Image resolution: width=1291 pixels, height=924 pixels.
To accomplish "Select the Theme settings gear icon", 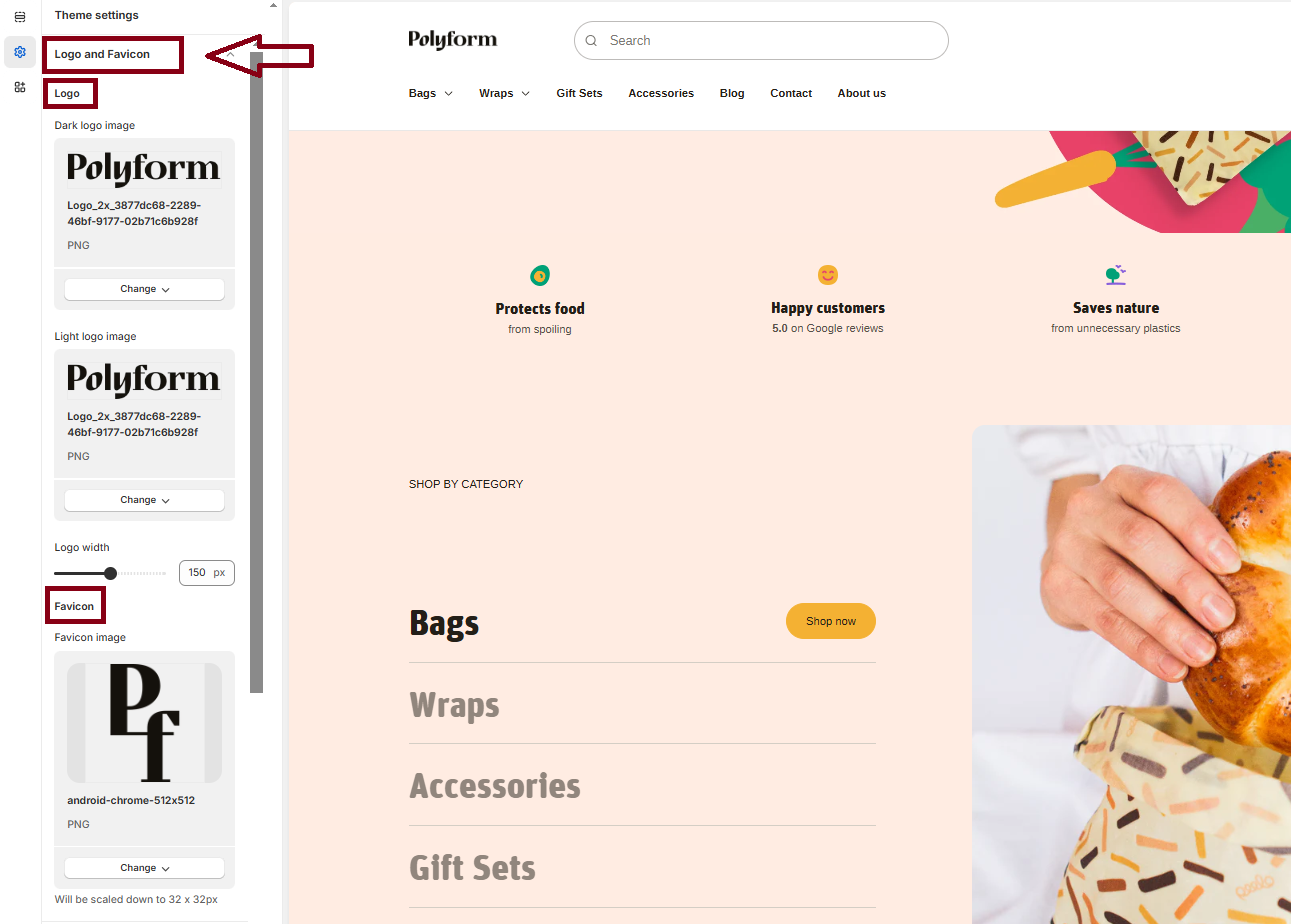I will click(20, 52).
